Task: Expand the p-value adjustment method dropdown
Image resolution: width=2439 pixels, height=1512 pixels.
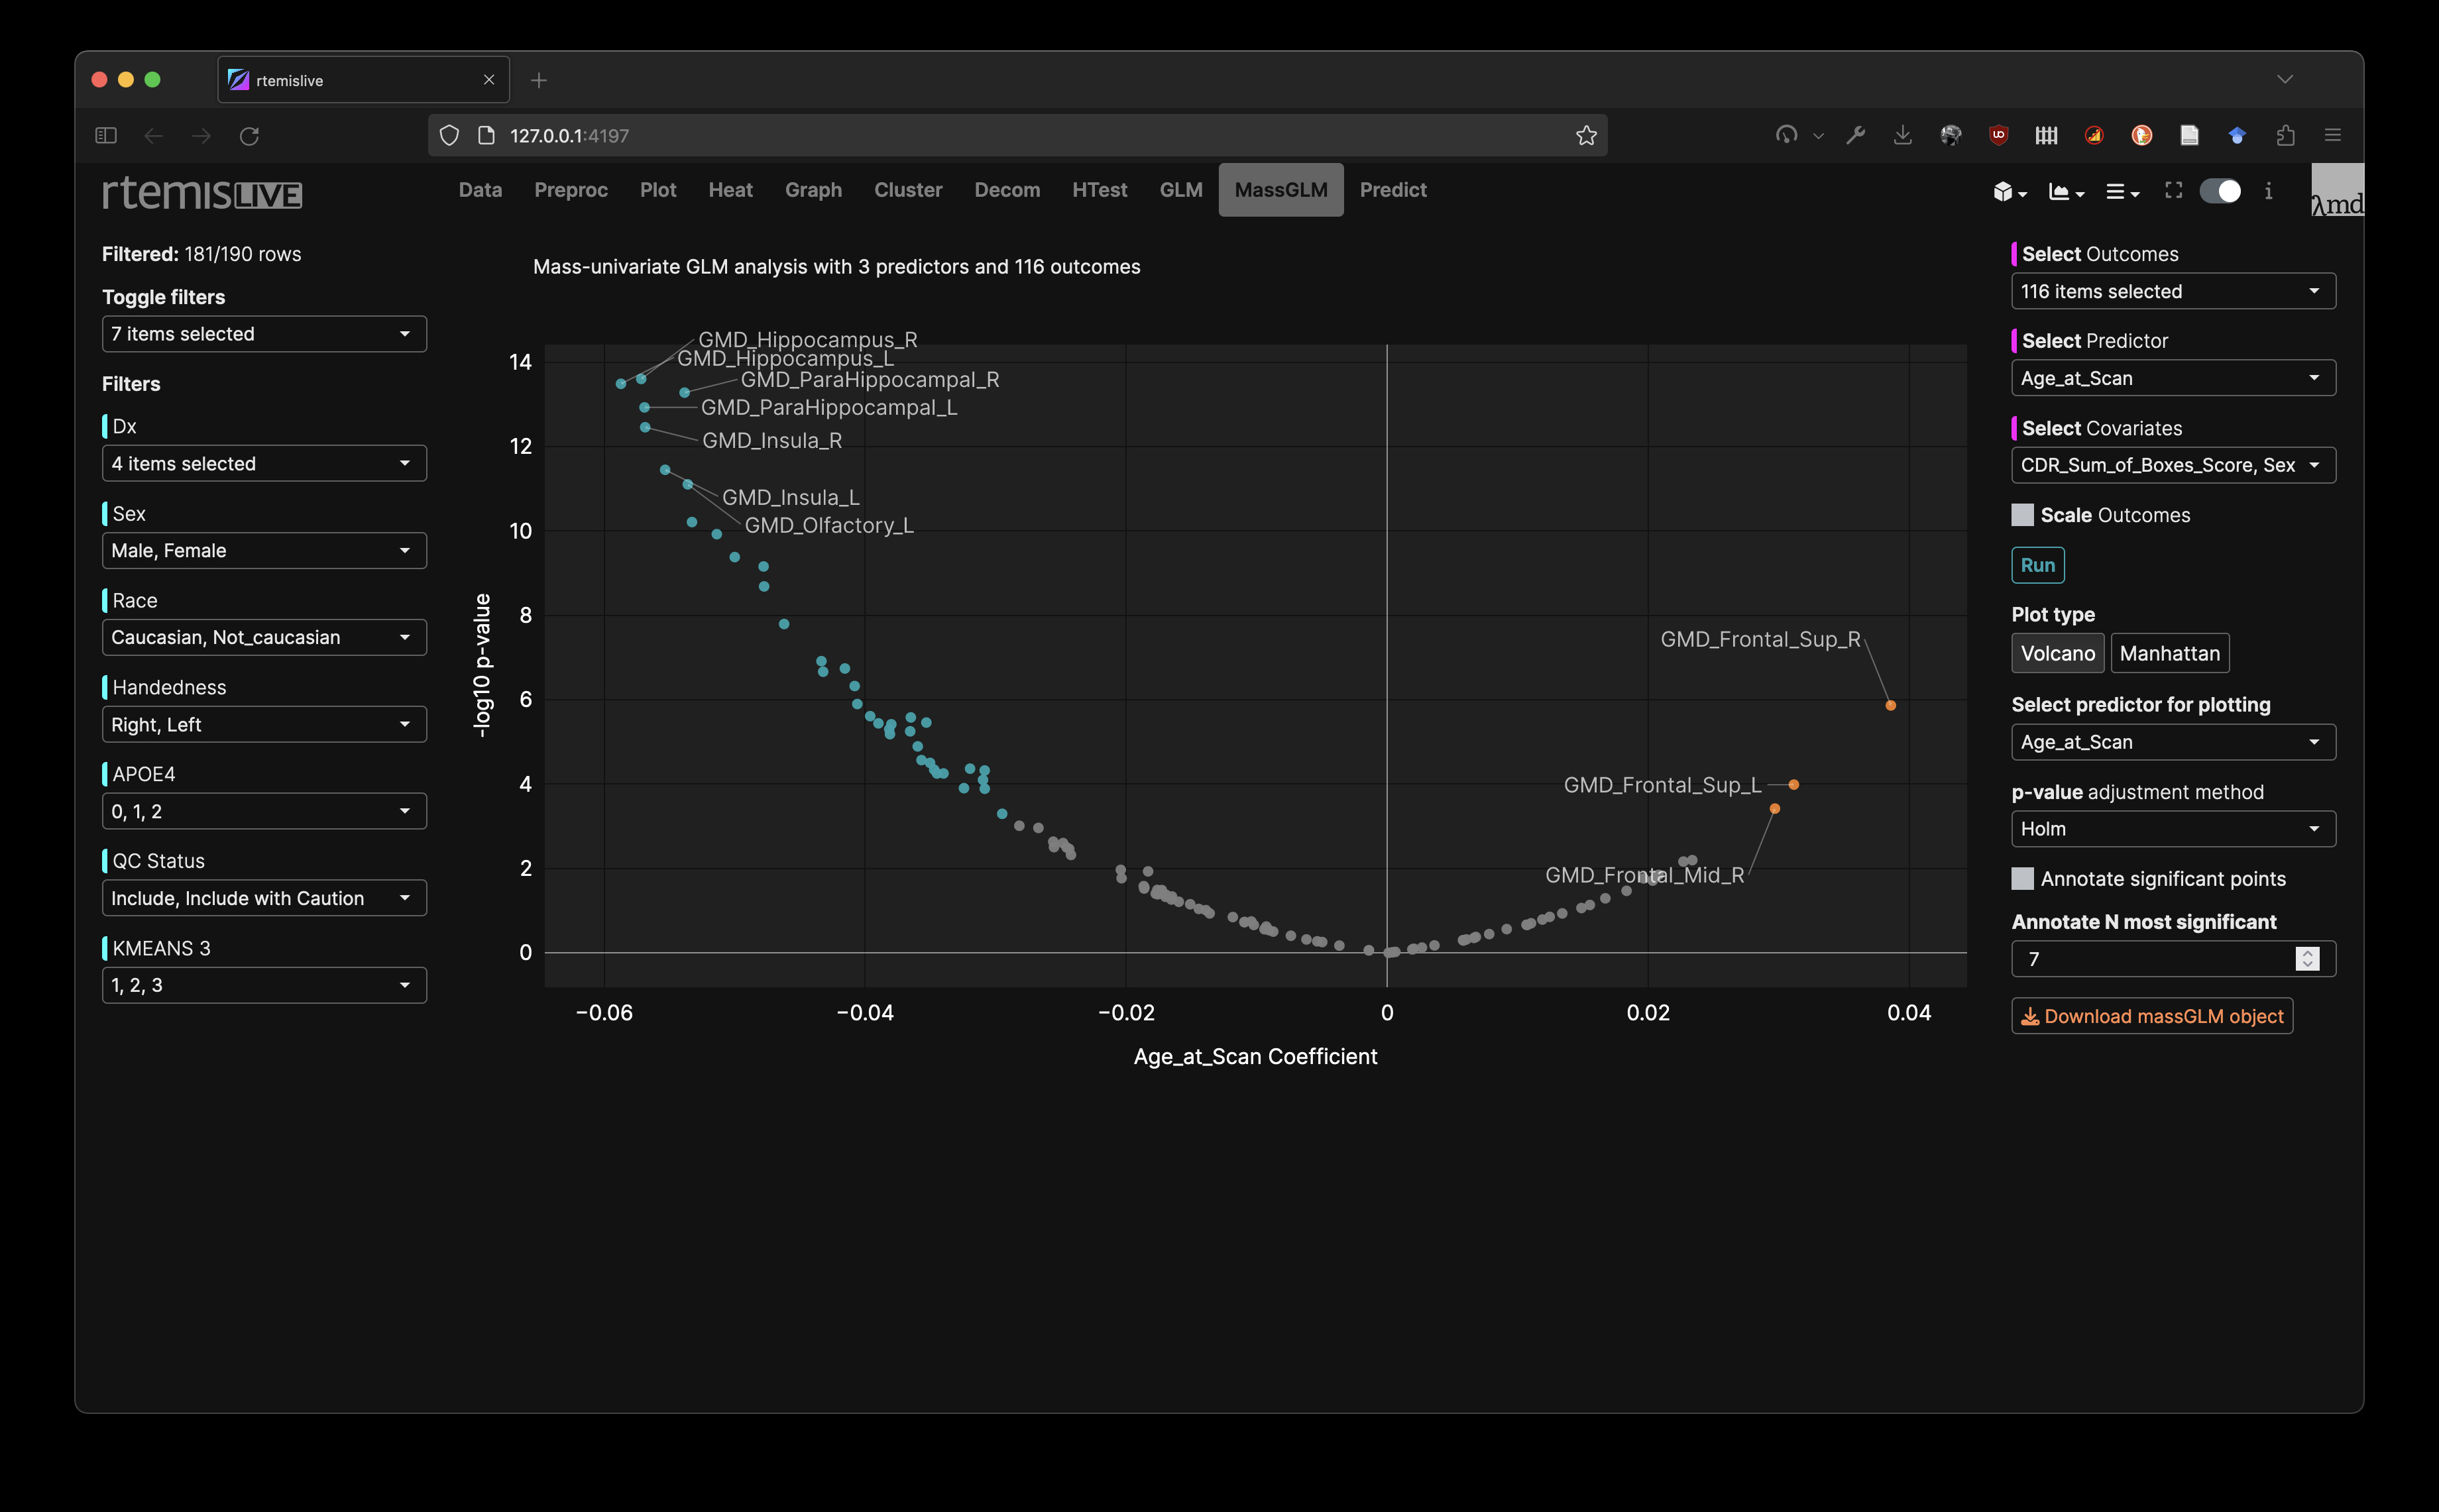Action: click(x=2172, y=829)
